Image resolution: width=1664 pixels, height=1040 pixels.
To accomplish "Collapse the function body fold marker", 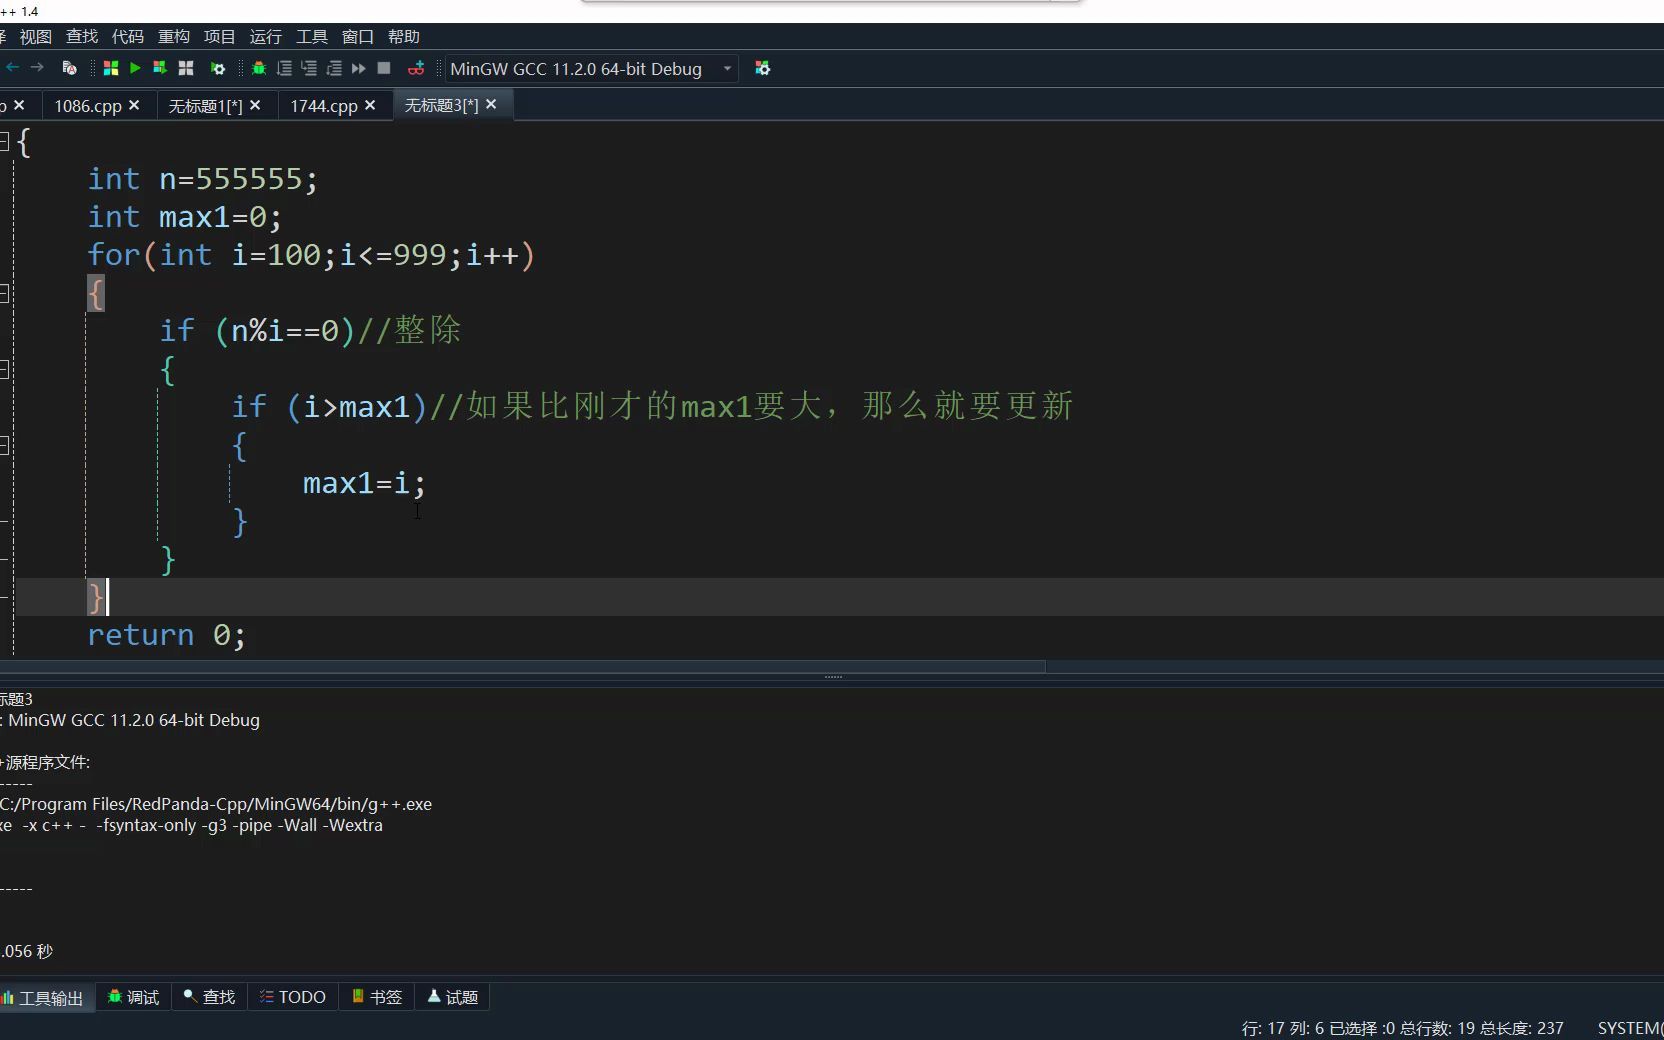I will (x=4, y=142).
